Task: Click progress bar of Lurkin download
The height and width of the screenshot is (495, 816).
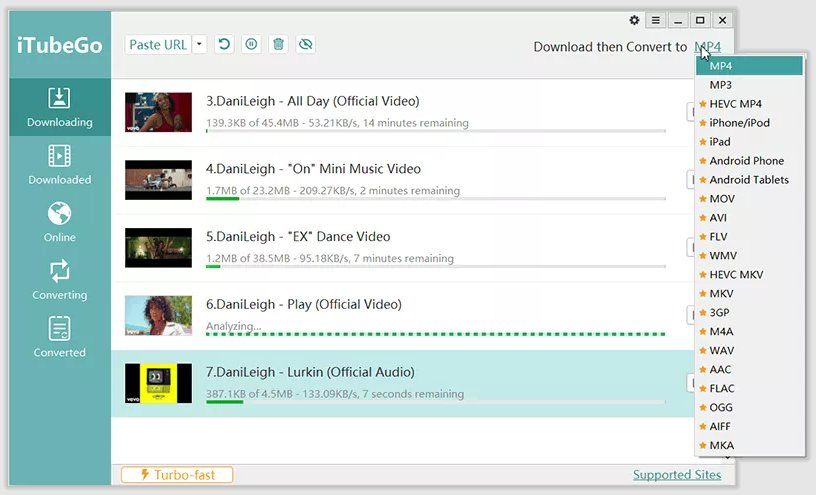Action: coord(435,402)
